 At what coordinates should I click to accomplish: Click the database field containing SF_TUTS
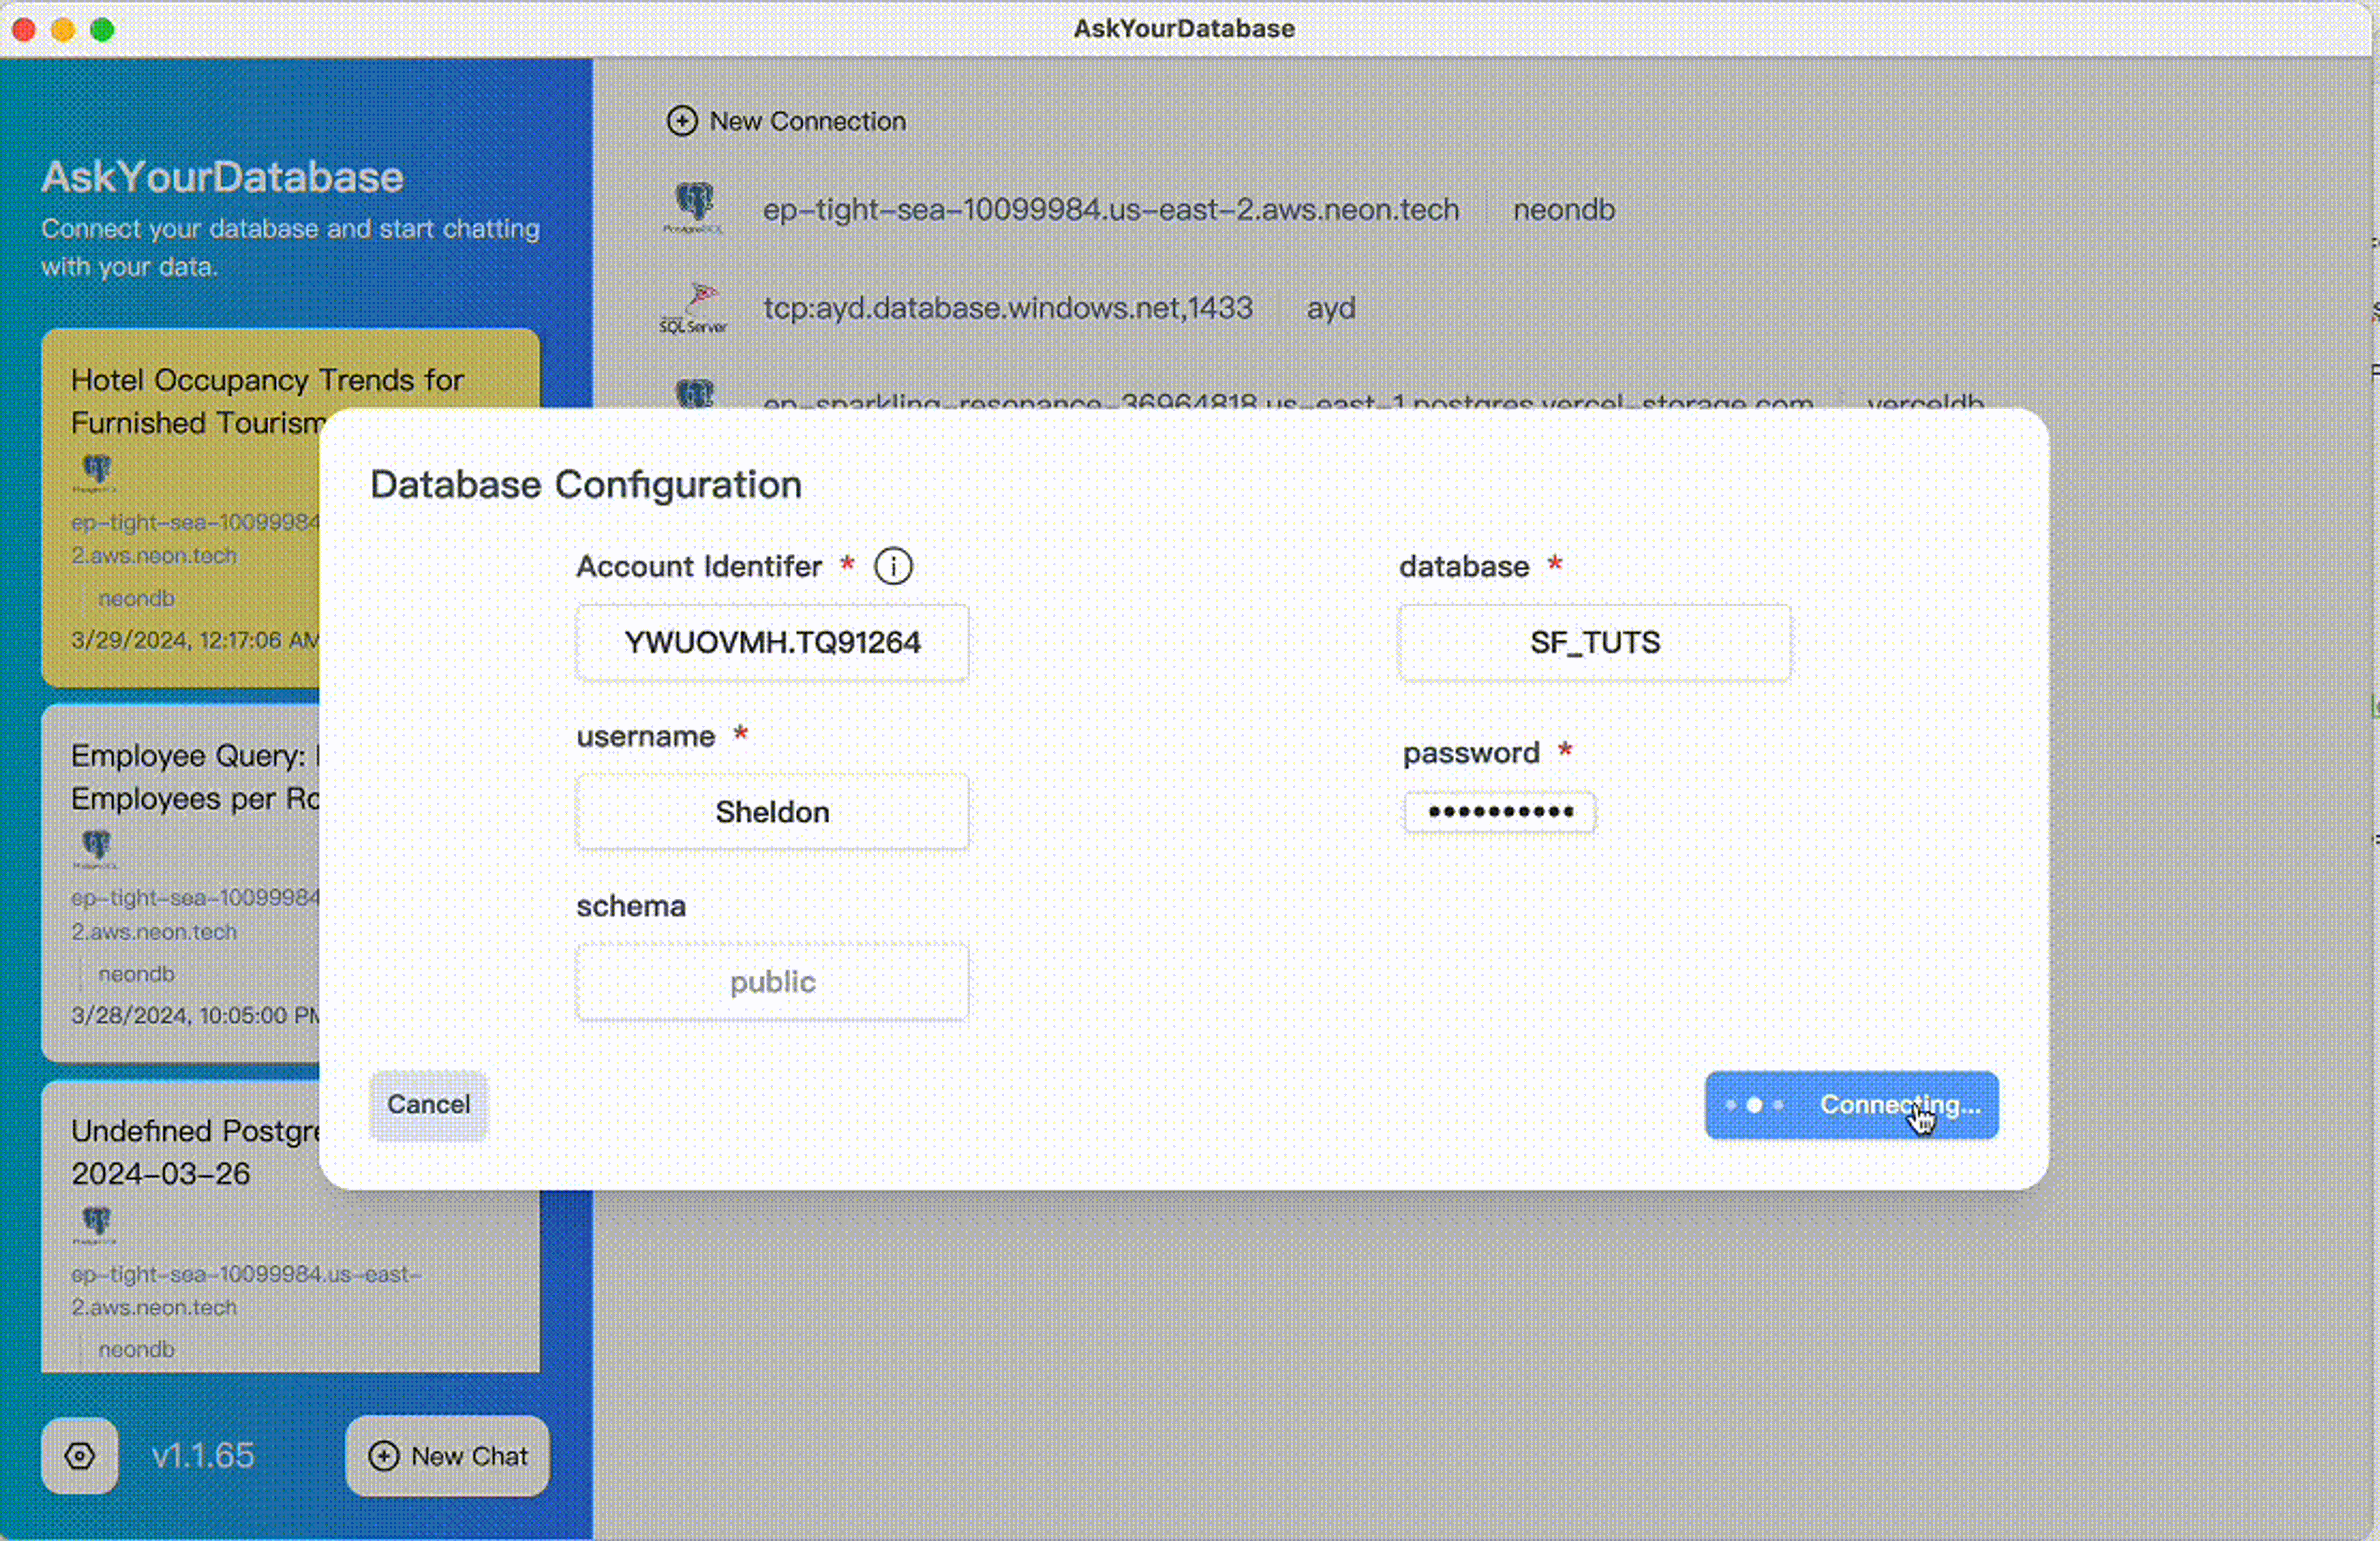click(x=1594, y=643)
